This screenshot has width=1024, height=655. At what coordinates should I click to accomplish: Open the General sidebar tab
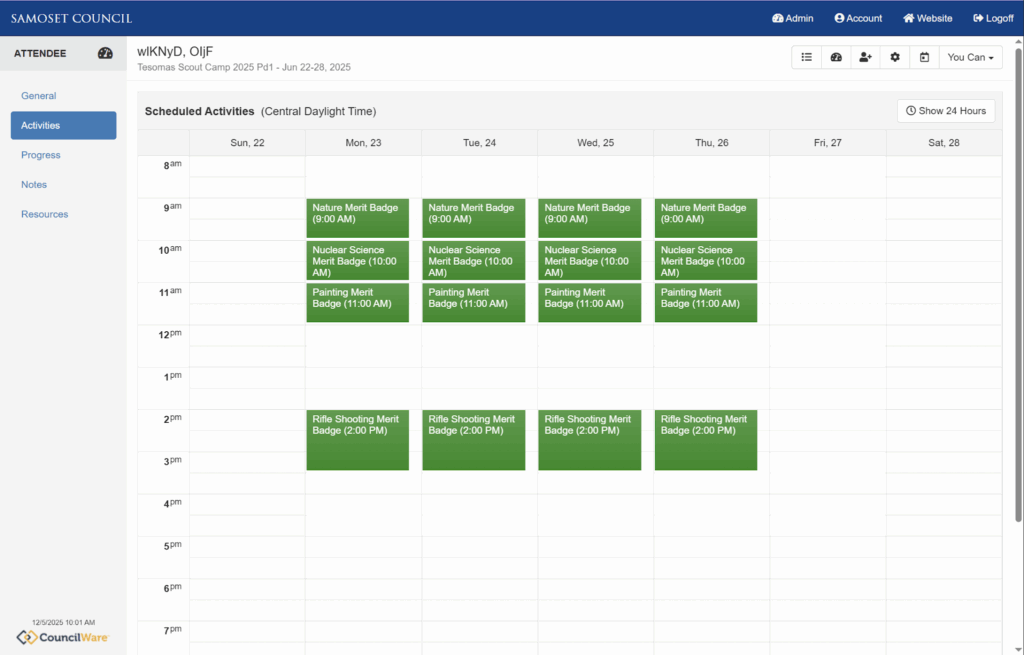click(x=39, y=96)
